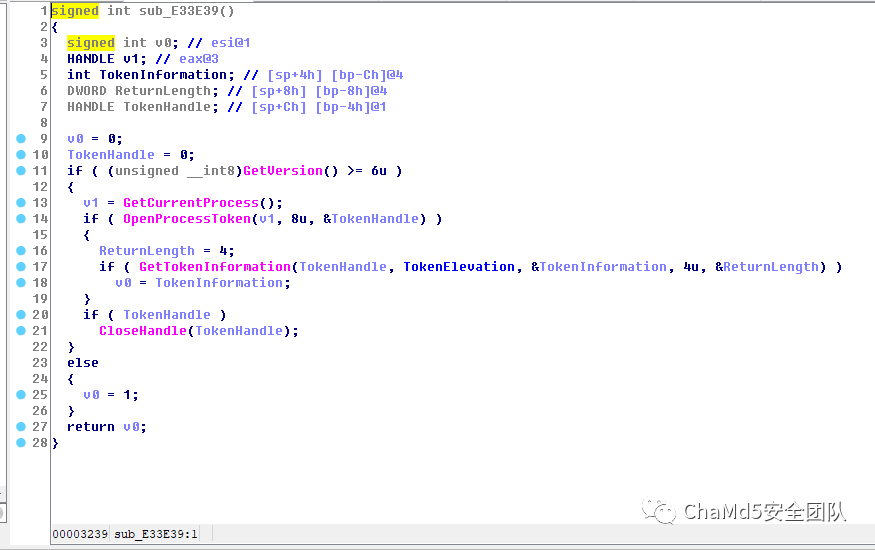Click ReturnLength in 'ReturnLength = 4;'
This screenshot has height=550, width=875.
[x=147, y=250]
